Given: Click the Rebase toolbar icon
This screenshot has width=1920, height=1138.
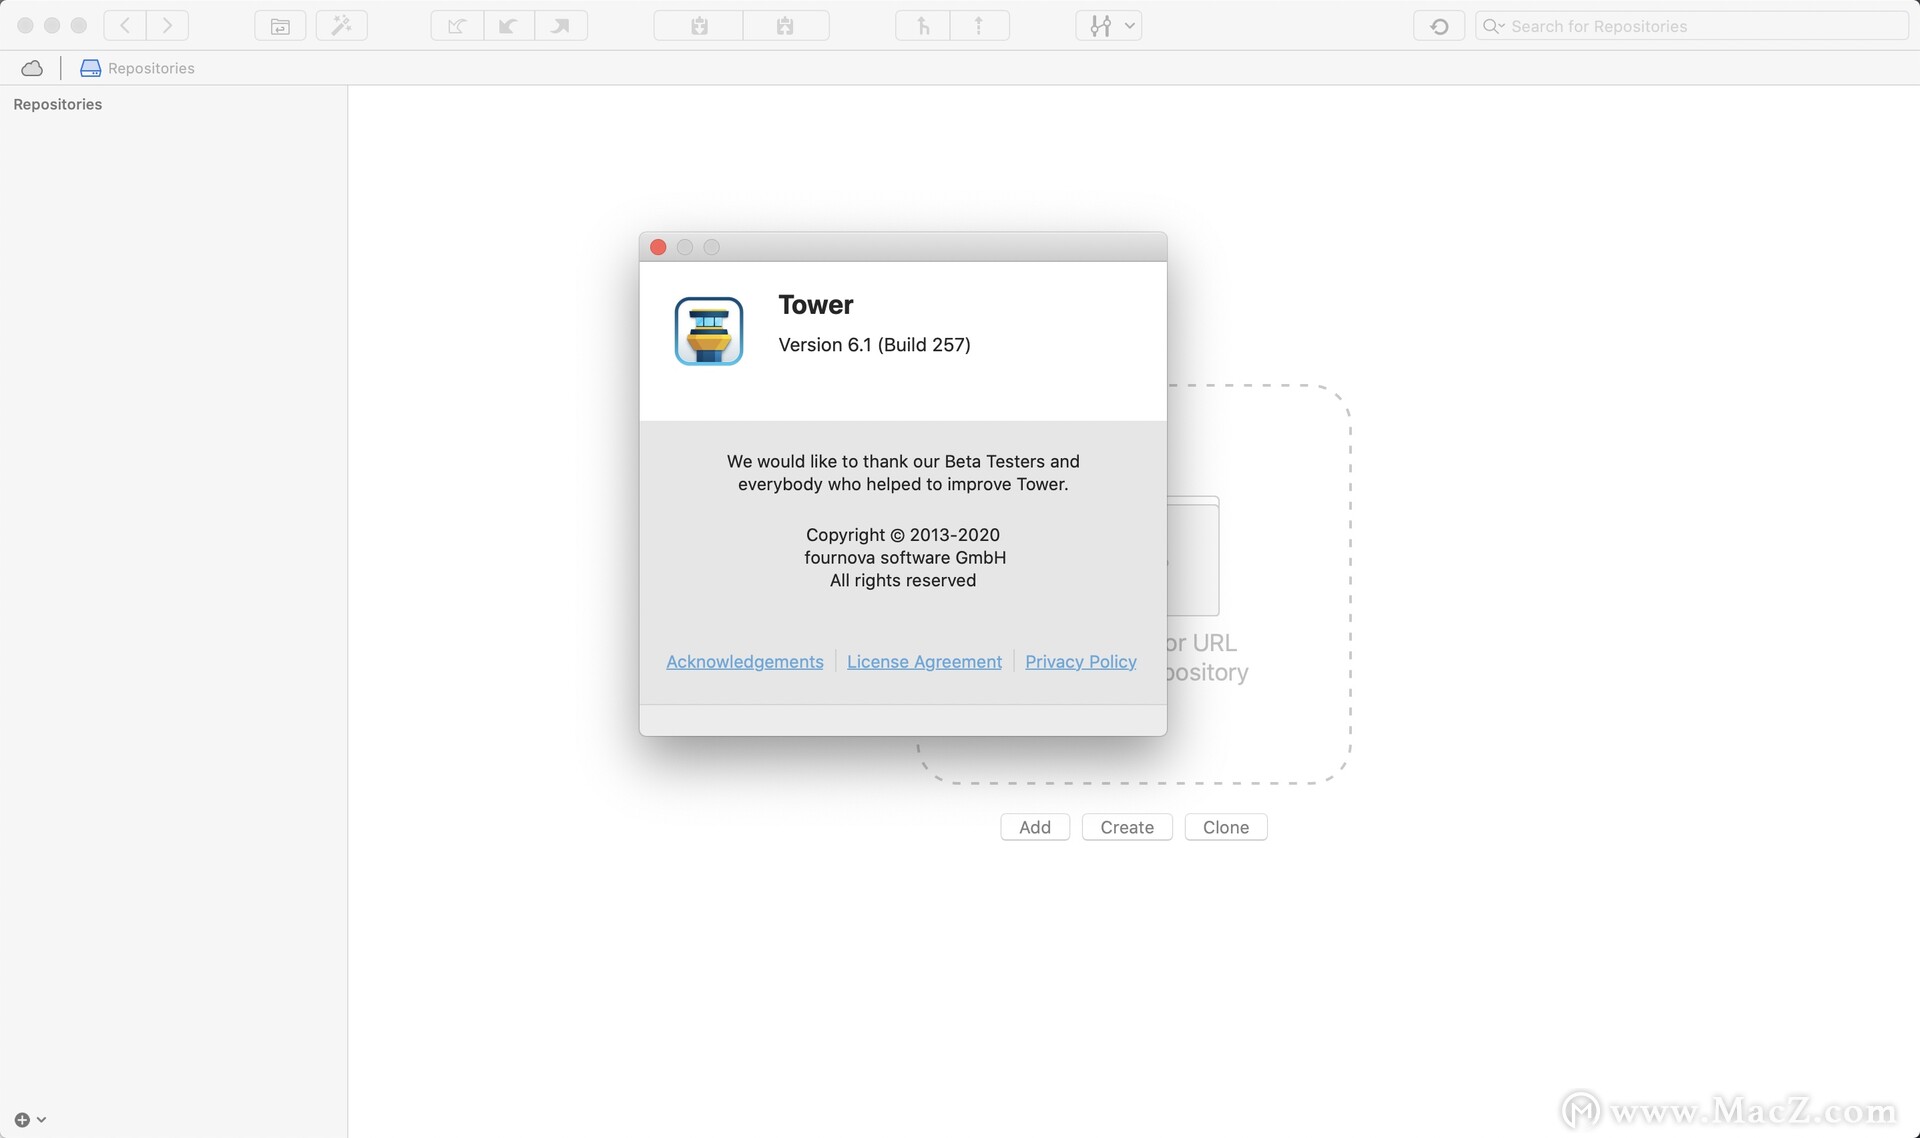Looking at the screenshot, I should [x=980, y=26].
